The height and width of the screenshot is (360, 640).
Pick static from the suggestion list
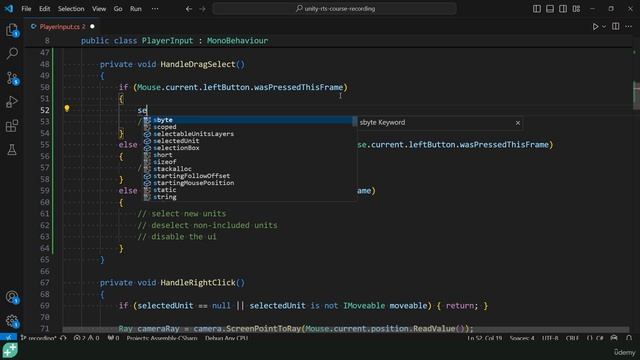pyautogui.click(x=249, y=190)
